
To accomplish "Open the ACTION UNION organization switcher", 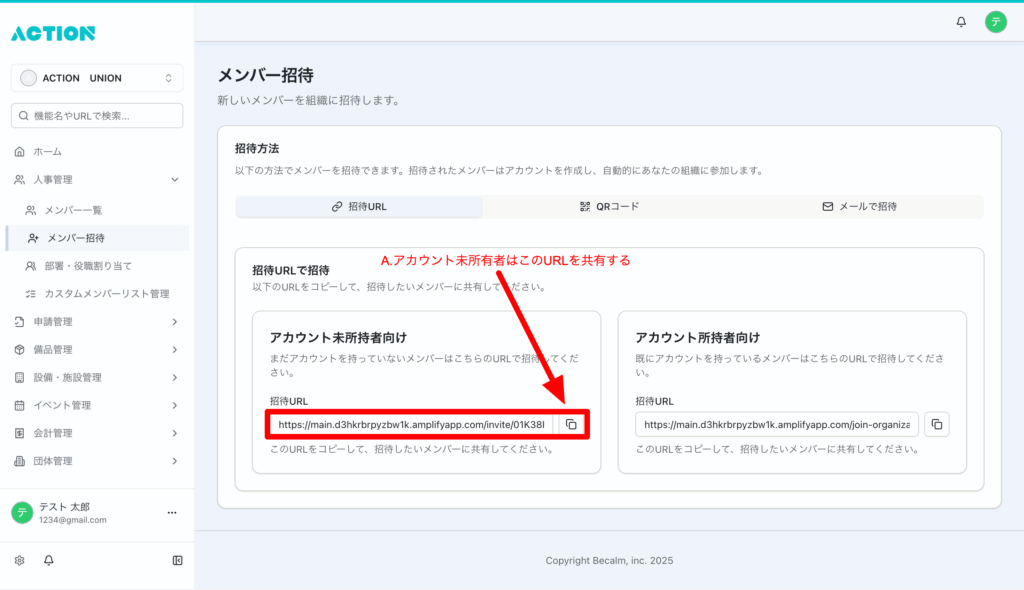I will click(x=97, y=78).
